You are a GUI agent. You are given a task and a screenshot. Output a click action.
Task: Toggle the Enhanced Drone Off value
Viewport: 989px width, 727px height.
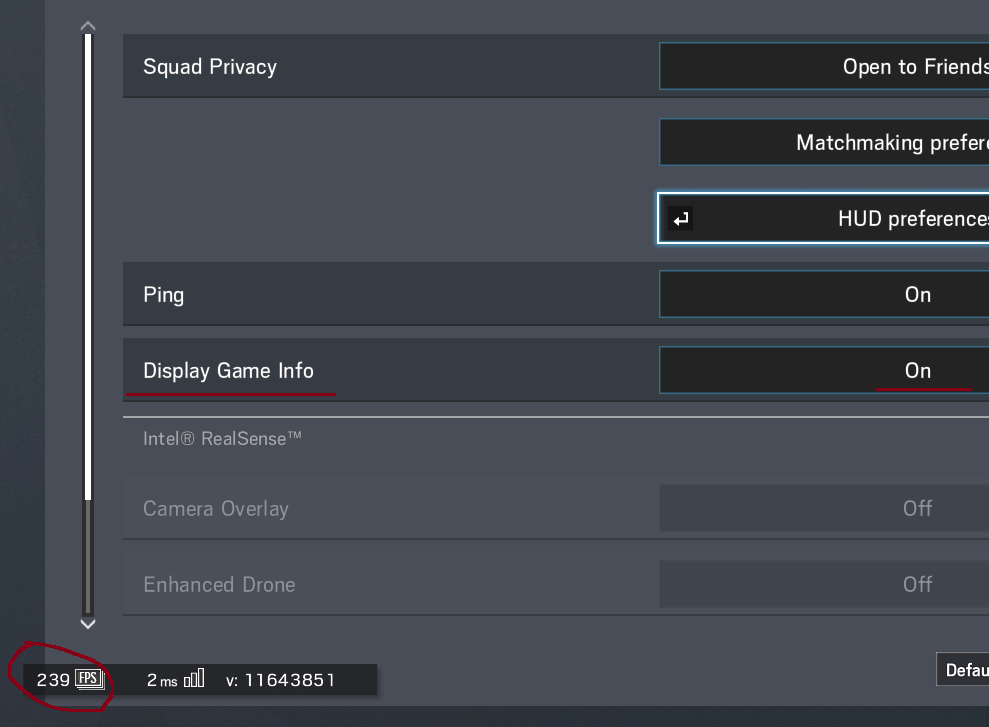click(x=917, y=585)
